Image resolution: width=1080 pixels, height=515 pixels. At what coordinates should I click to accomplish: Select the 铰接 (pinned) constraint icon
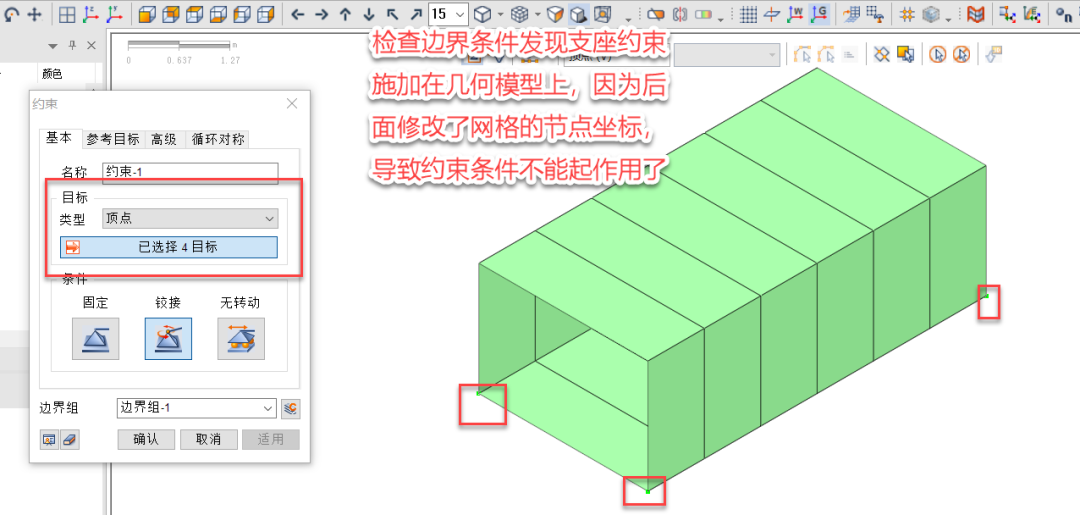pyautogui.click(x=168, y=339)
